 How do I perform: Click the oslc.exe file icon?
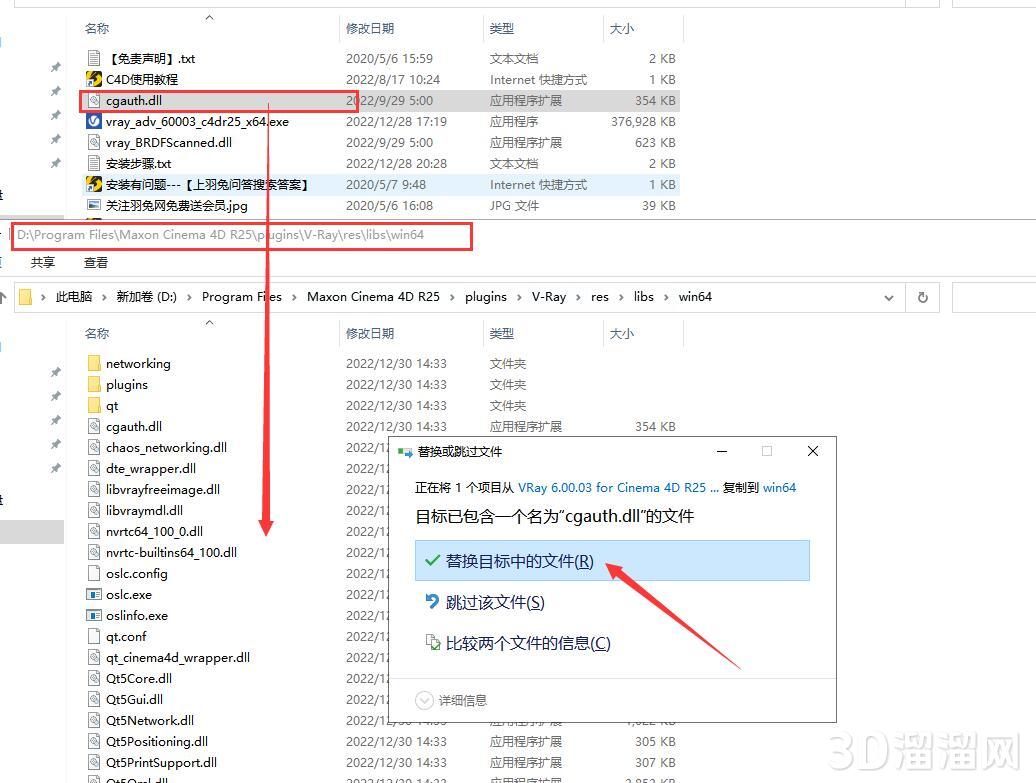[94, 594]
